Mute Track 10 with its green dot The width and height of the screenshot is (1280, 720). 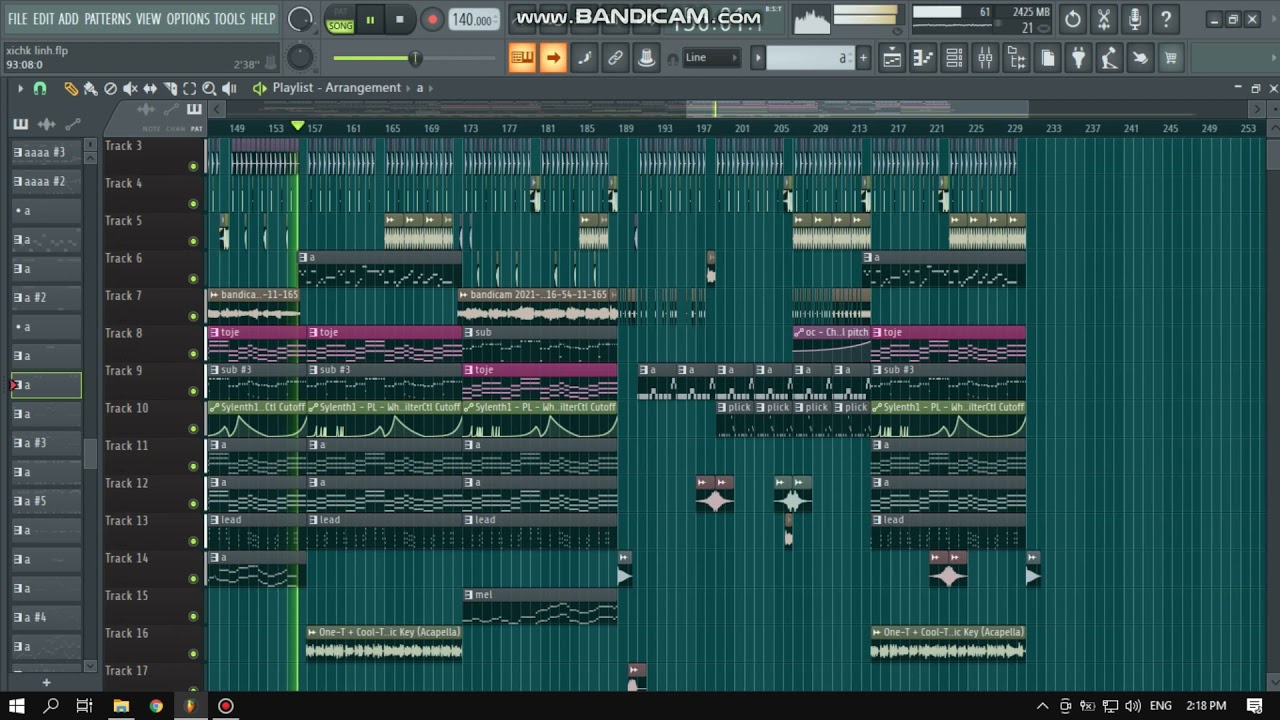click(193, 428)
